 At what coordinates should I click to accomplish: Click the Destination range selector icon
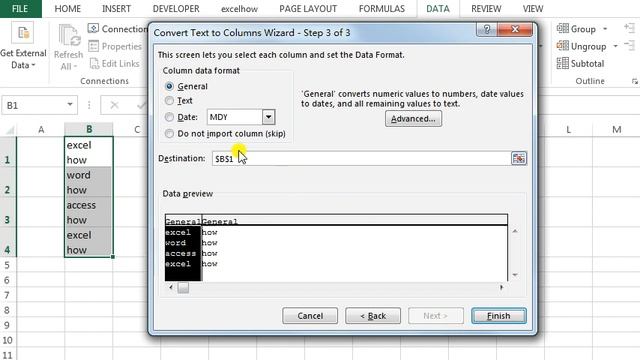coord(519,158)
